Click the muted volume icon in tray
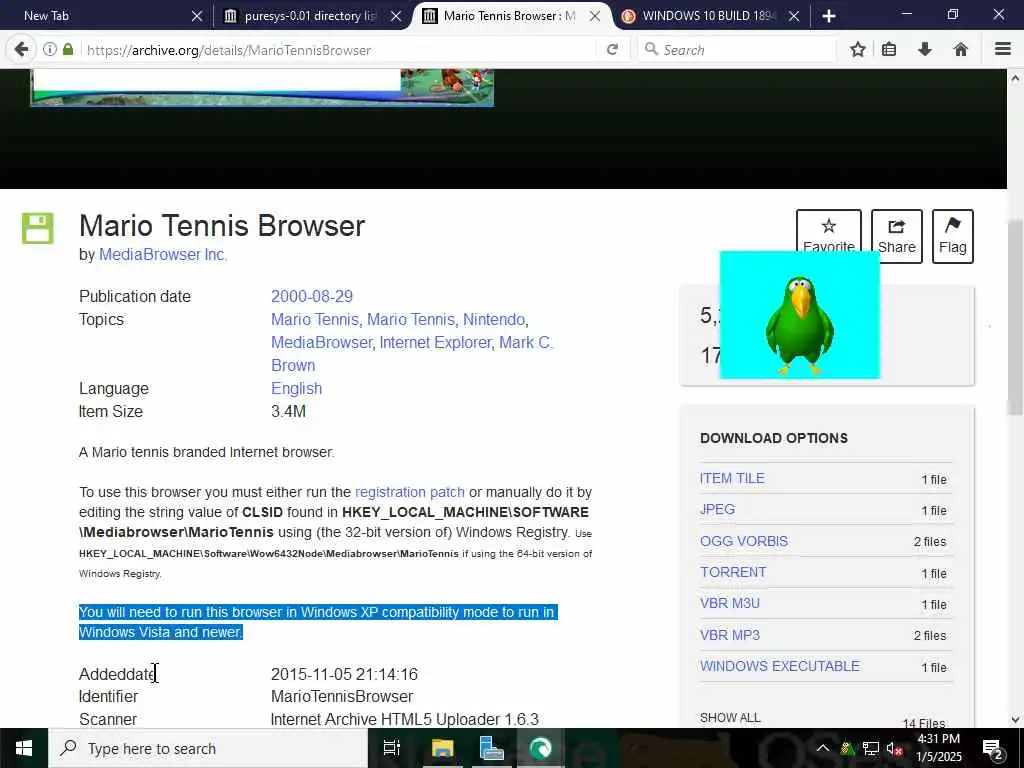The height and width of the screenshot is (768, 1024). pyautogui.click(x=894, y=748)
